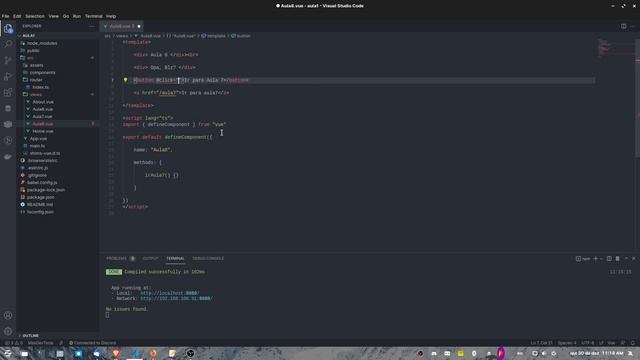This screenshot has width=640, height=360.
Task: Open the Go menu
Action: (66, 16)
